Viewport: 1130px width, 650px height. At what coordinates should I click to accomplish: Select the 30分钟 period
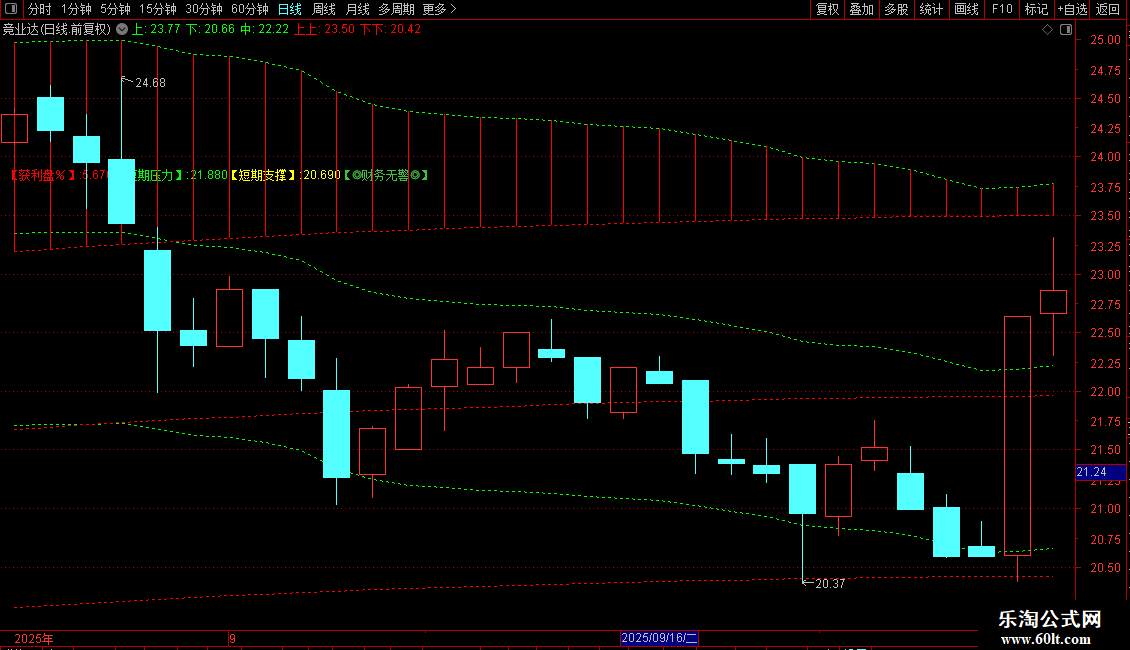click(x=204, y=9)
